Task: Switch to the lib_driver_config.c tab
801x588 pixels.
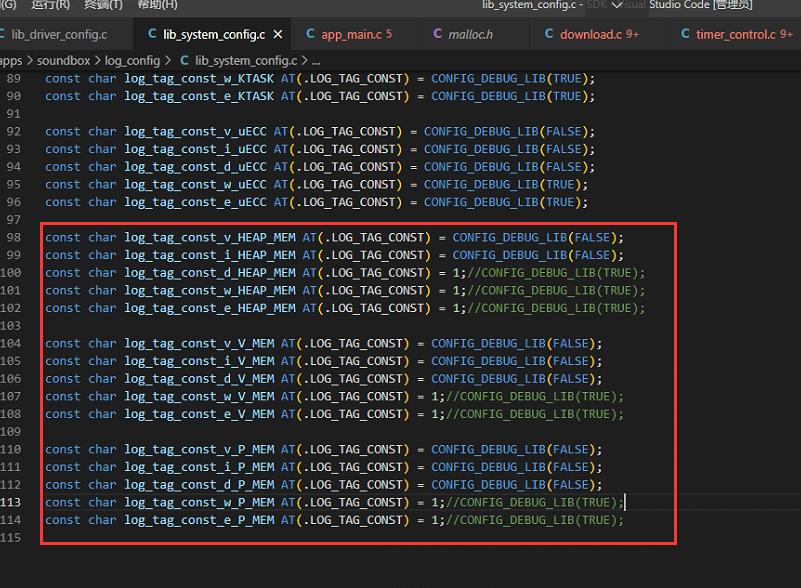Action: tap(59, 34)
